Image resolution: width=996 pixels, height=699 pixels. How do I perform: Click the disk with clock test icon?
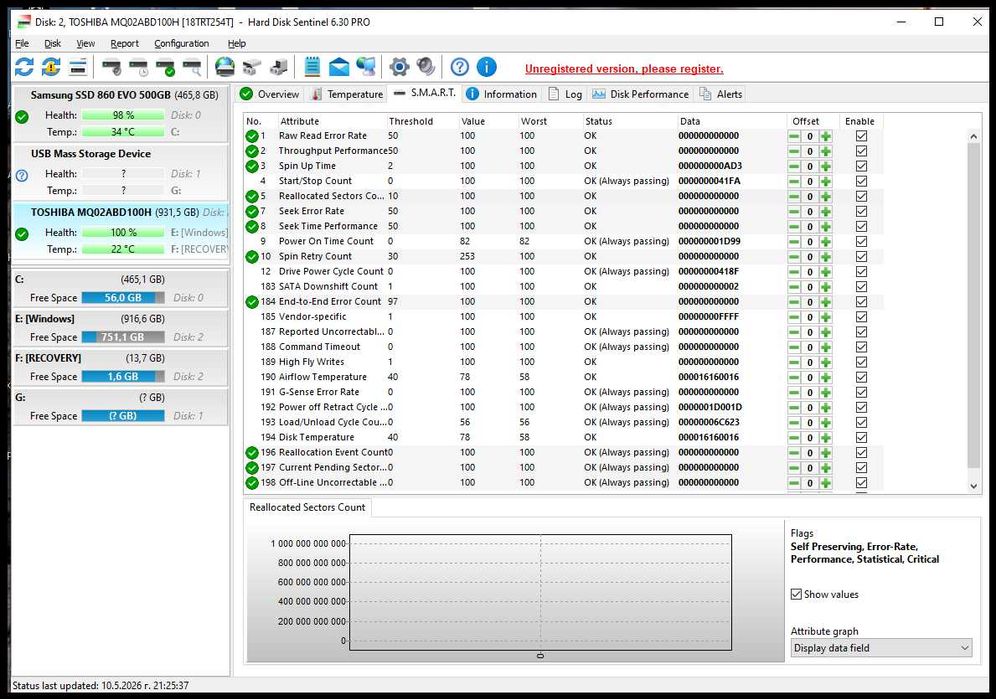pos(138,67)
